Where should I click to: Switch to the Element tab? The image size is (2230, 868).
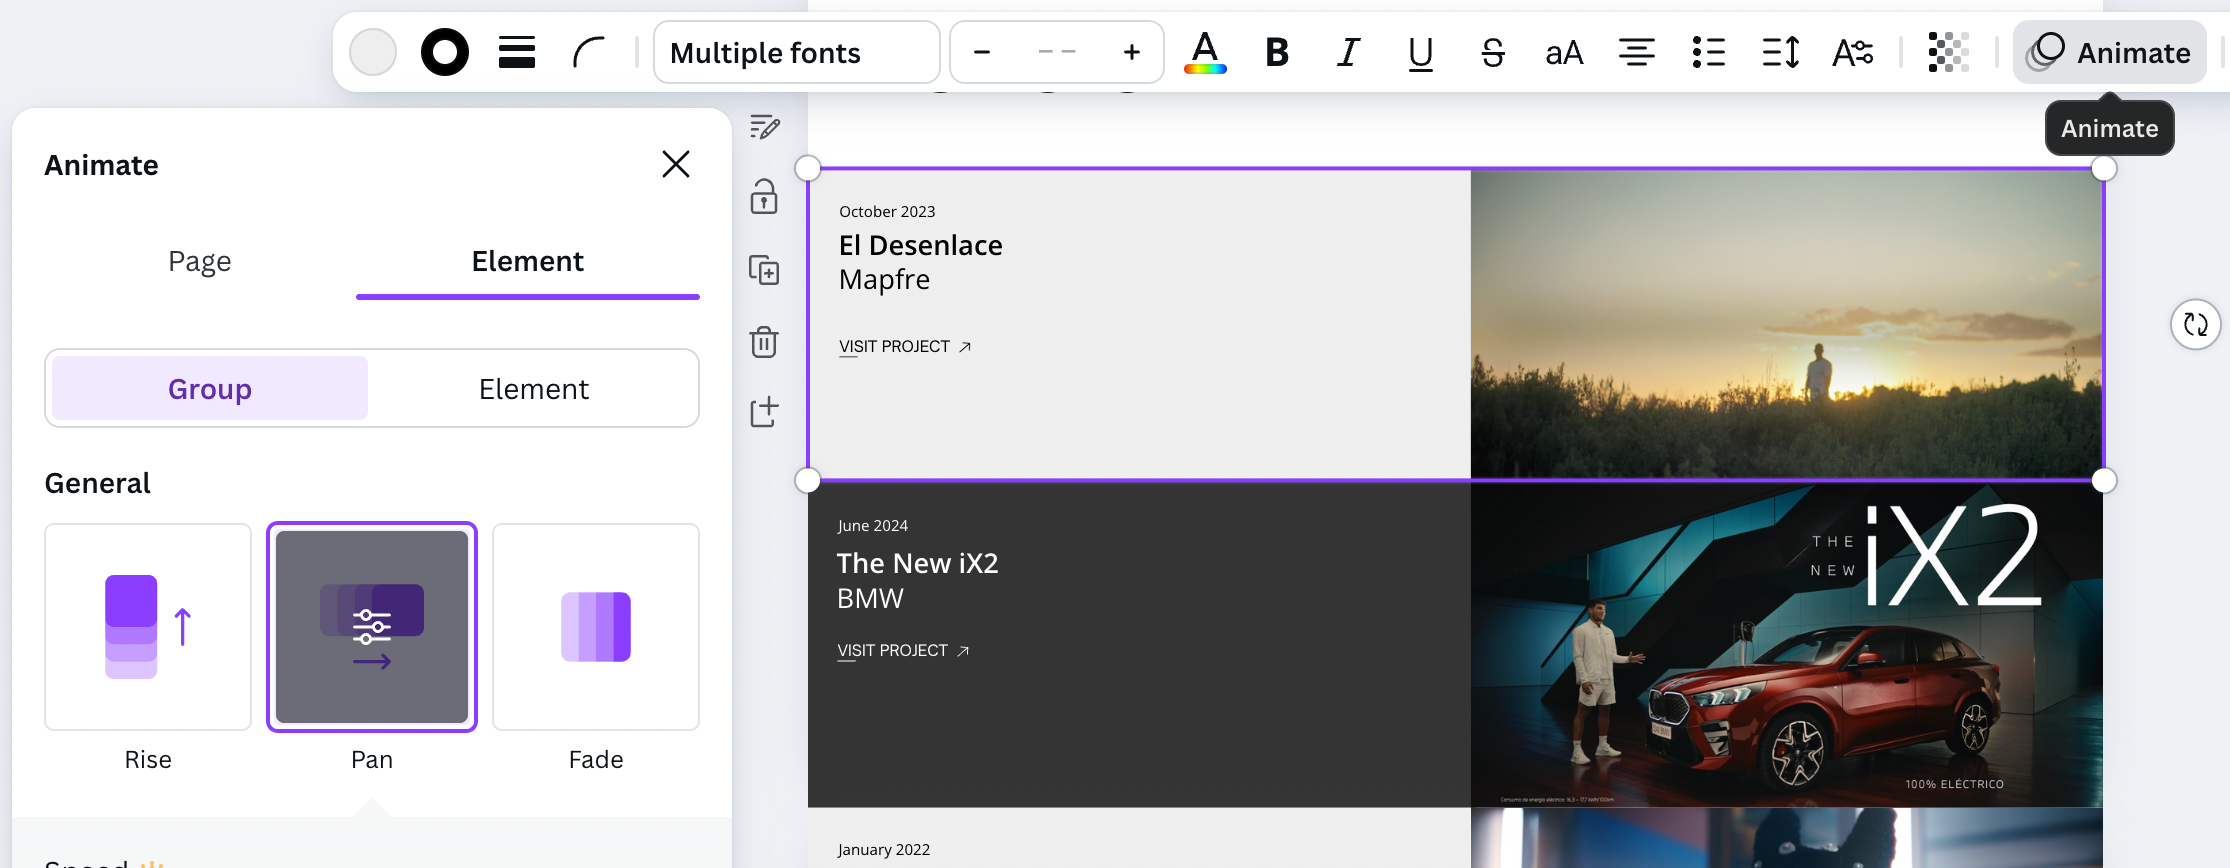[528, 262]
